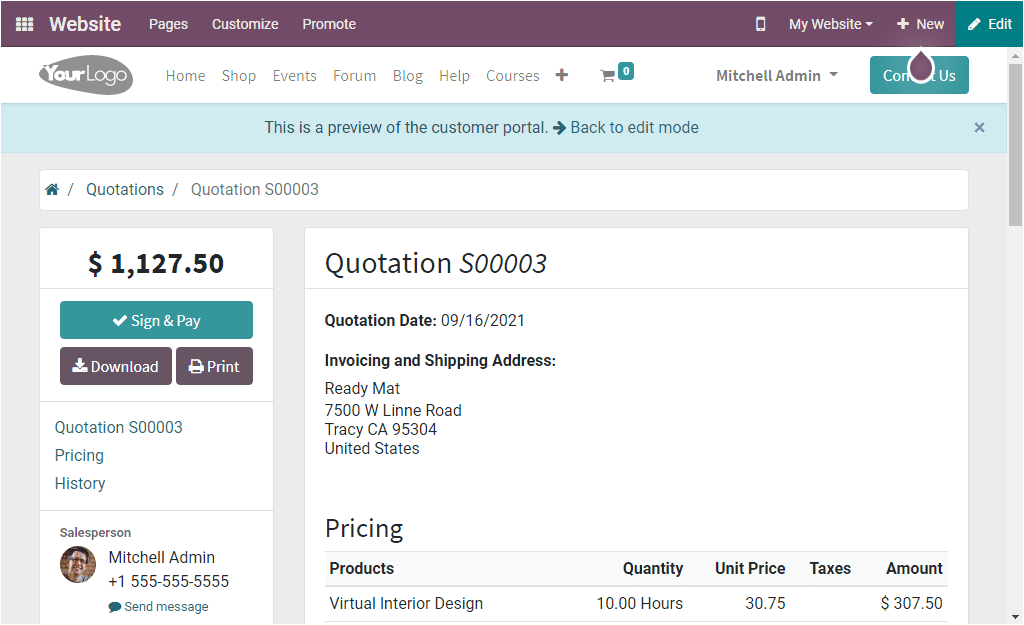
Task: Go to the Shop page
Action: pyautogui.click(x=239, y=75)
